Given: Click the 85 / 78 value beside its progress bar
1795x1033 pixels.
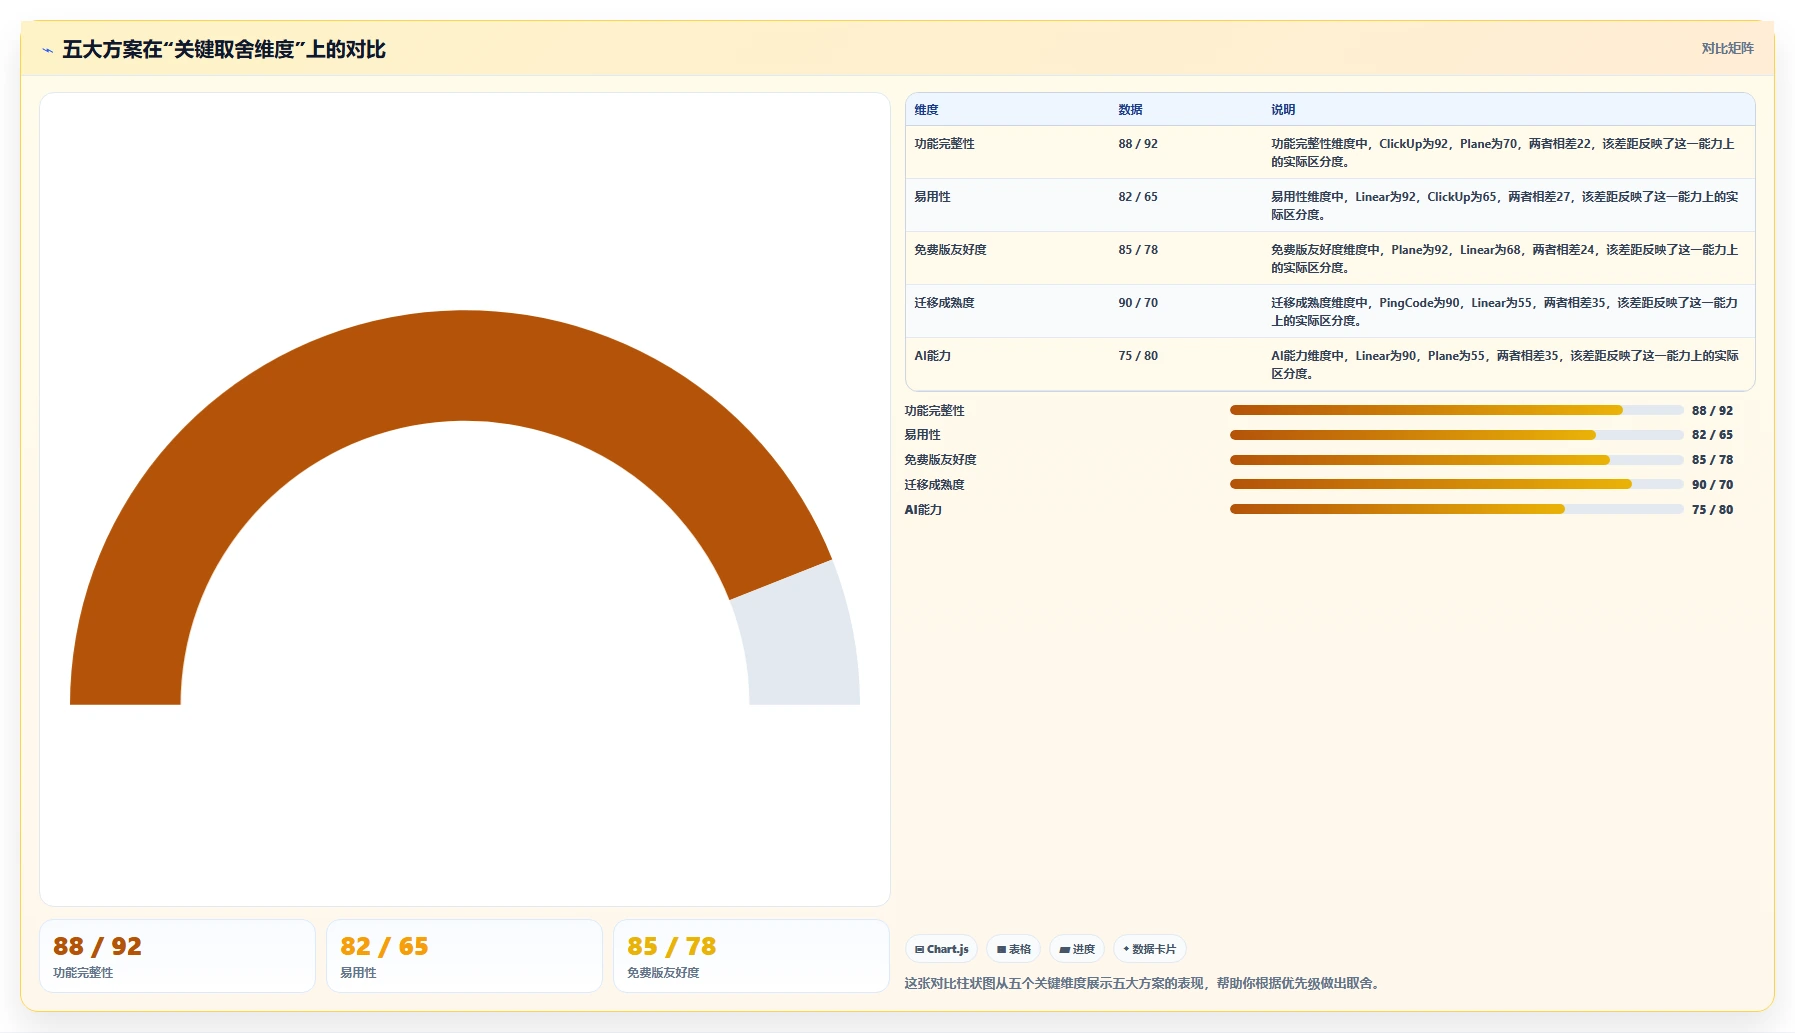Looking at the screenshot, I should tap(1712, 460).
